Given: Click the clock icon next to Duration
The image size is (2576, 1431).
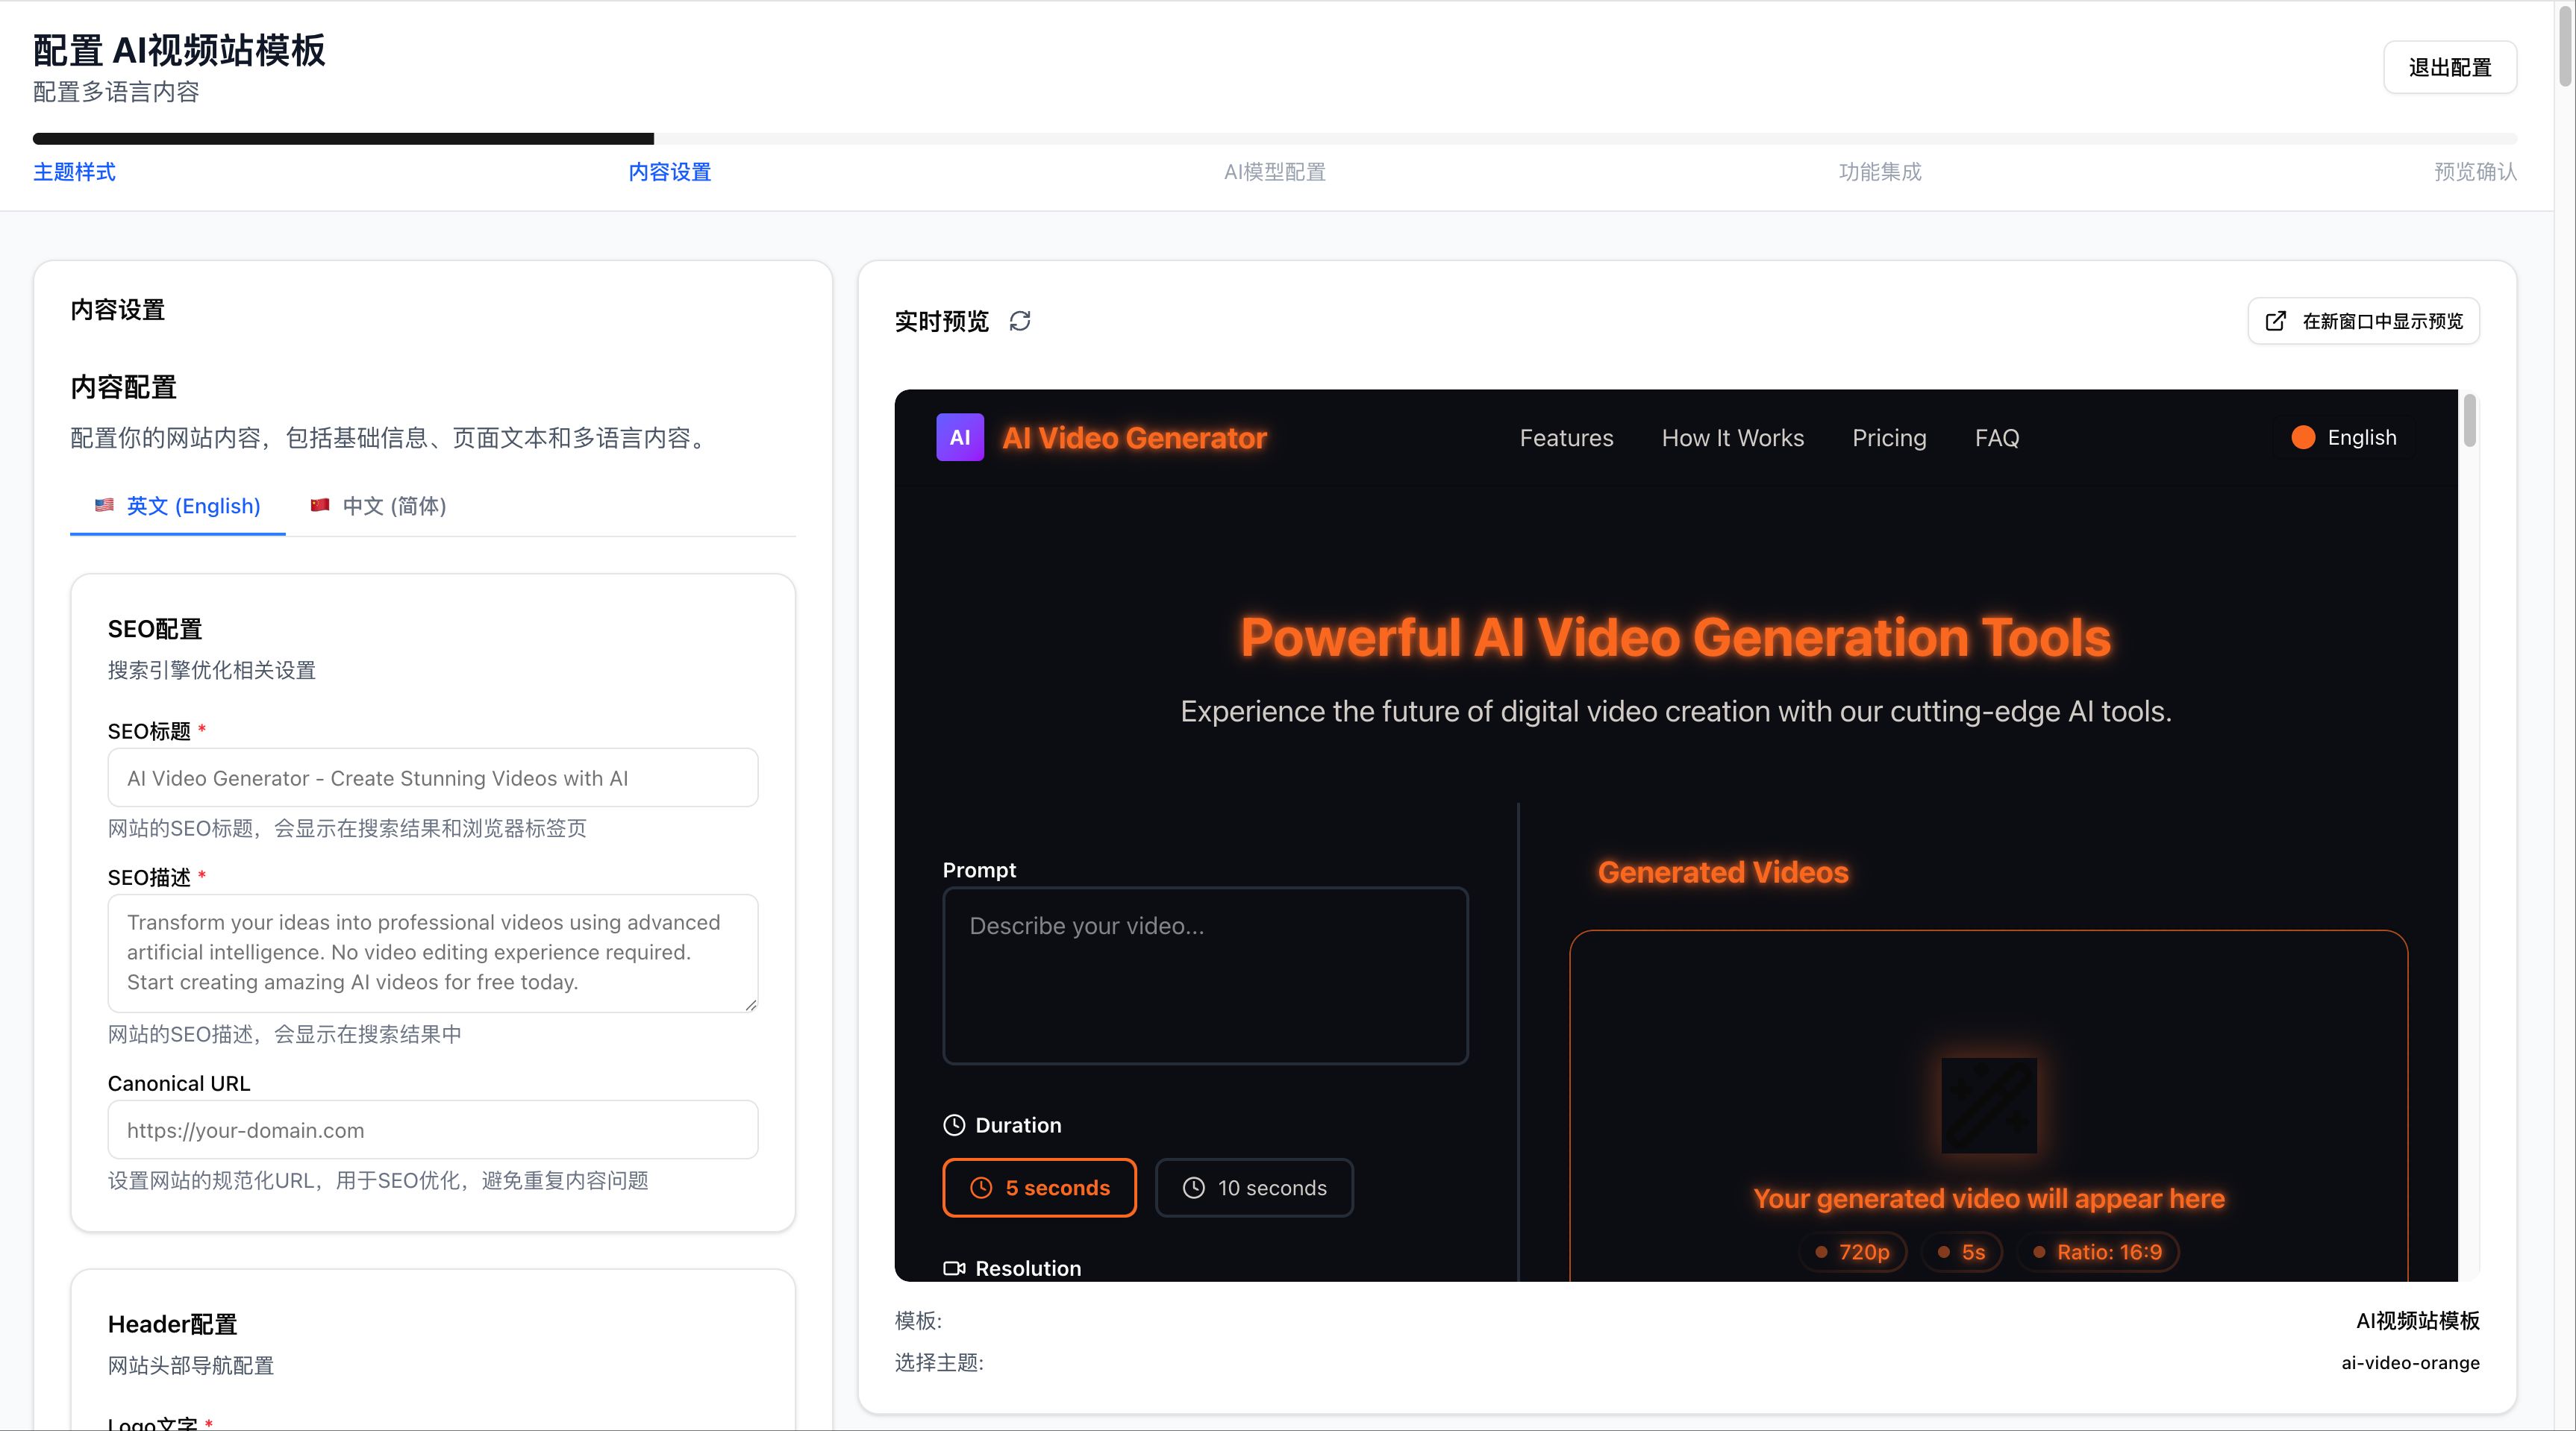Looking at the screenshot, I should point(954,1125).
